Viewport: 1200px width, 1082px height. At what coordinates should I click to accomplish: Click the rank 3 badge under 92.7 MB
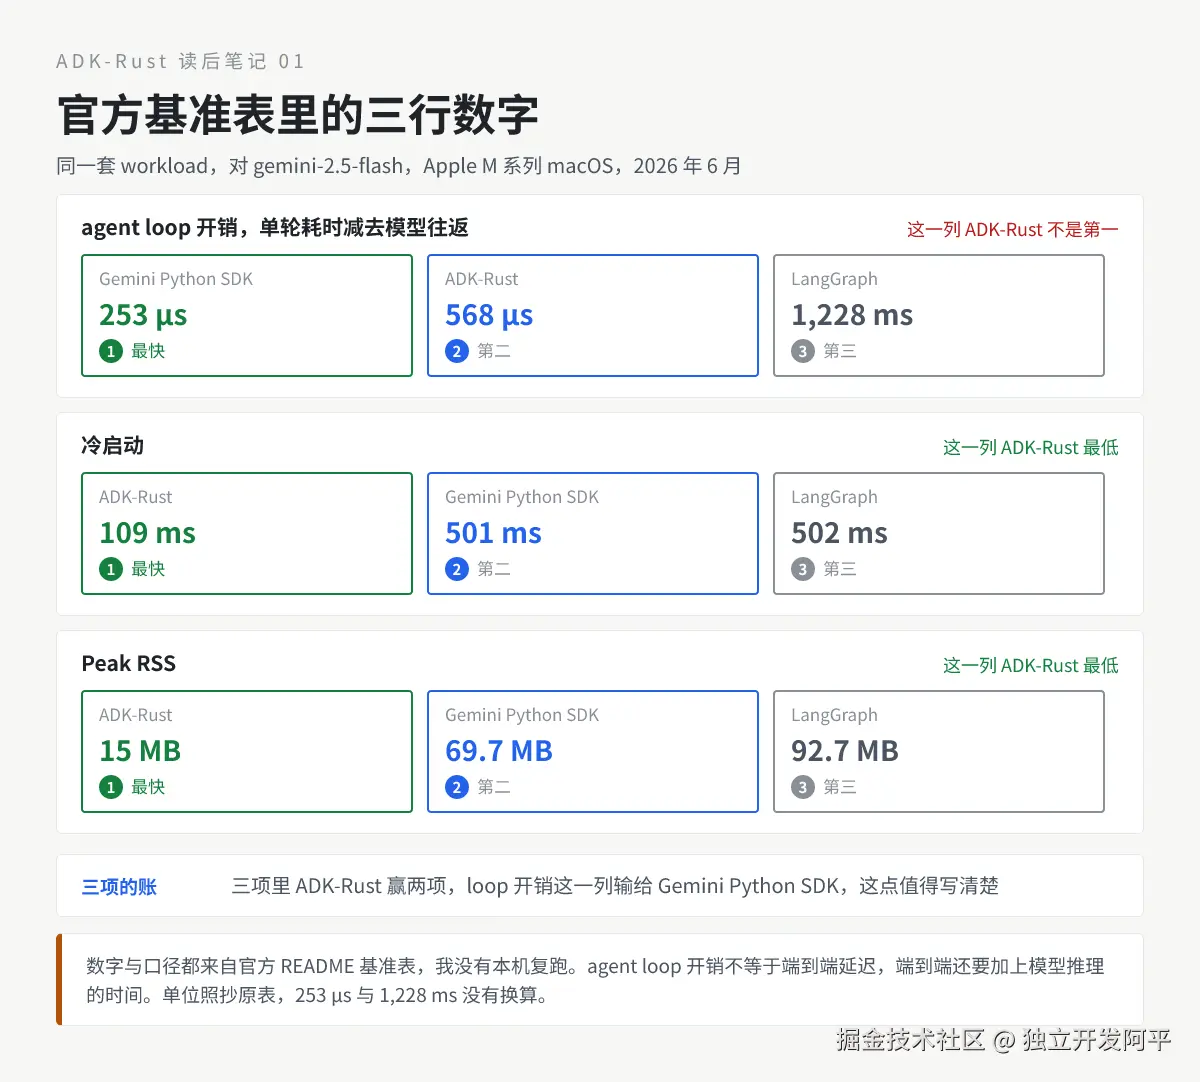[803, 787]
